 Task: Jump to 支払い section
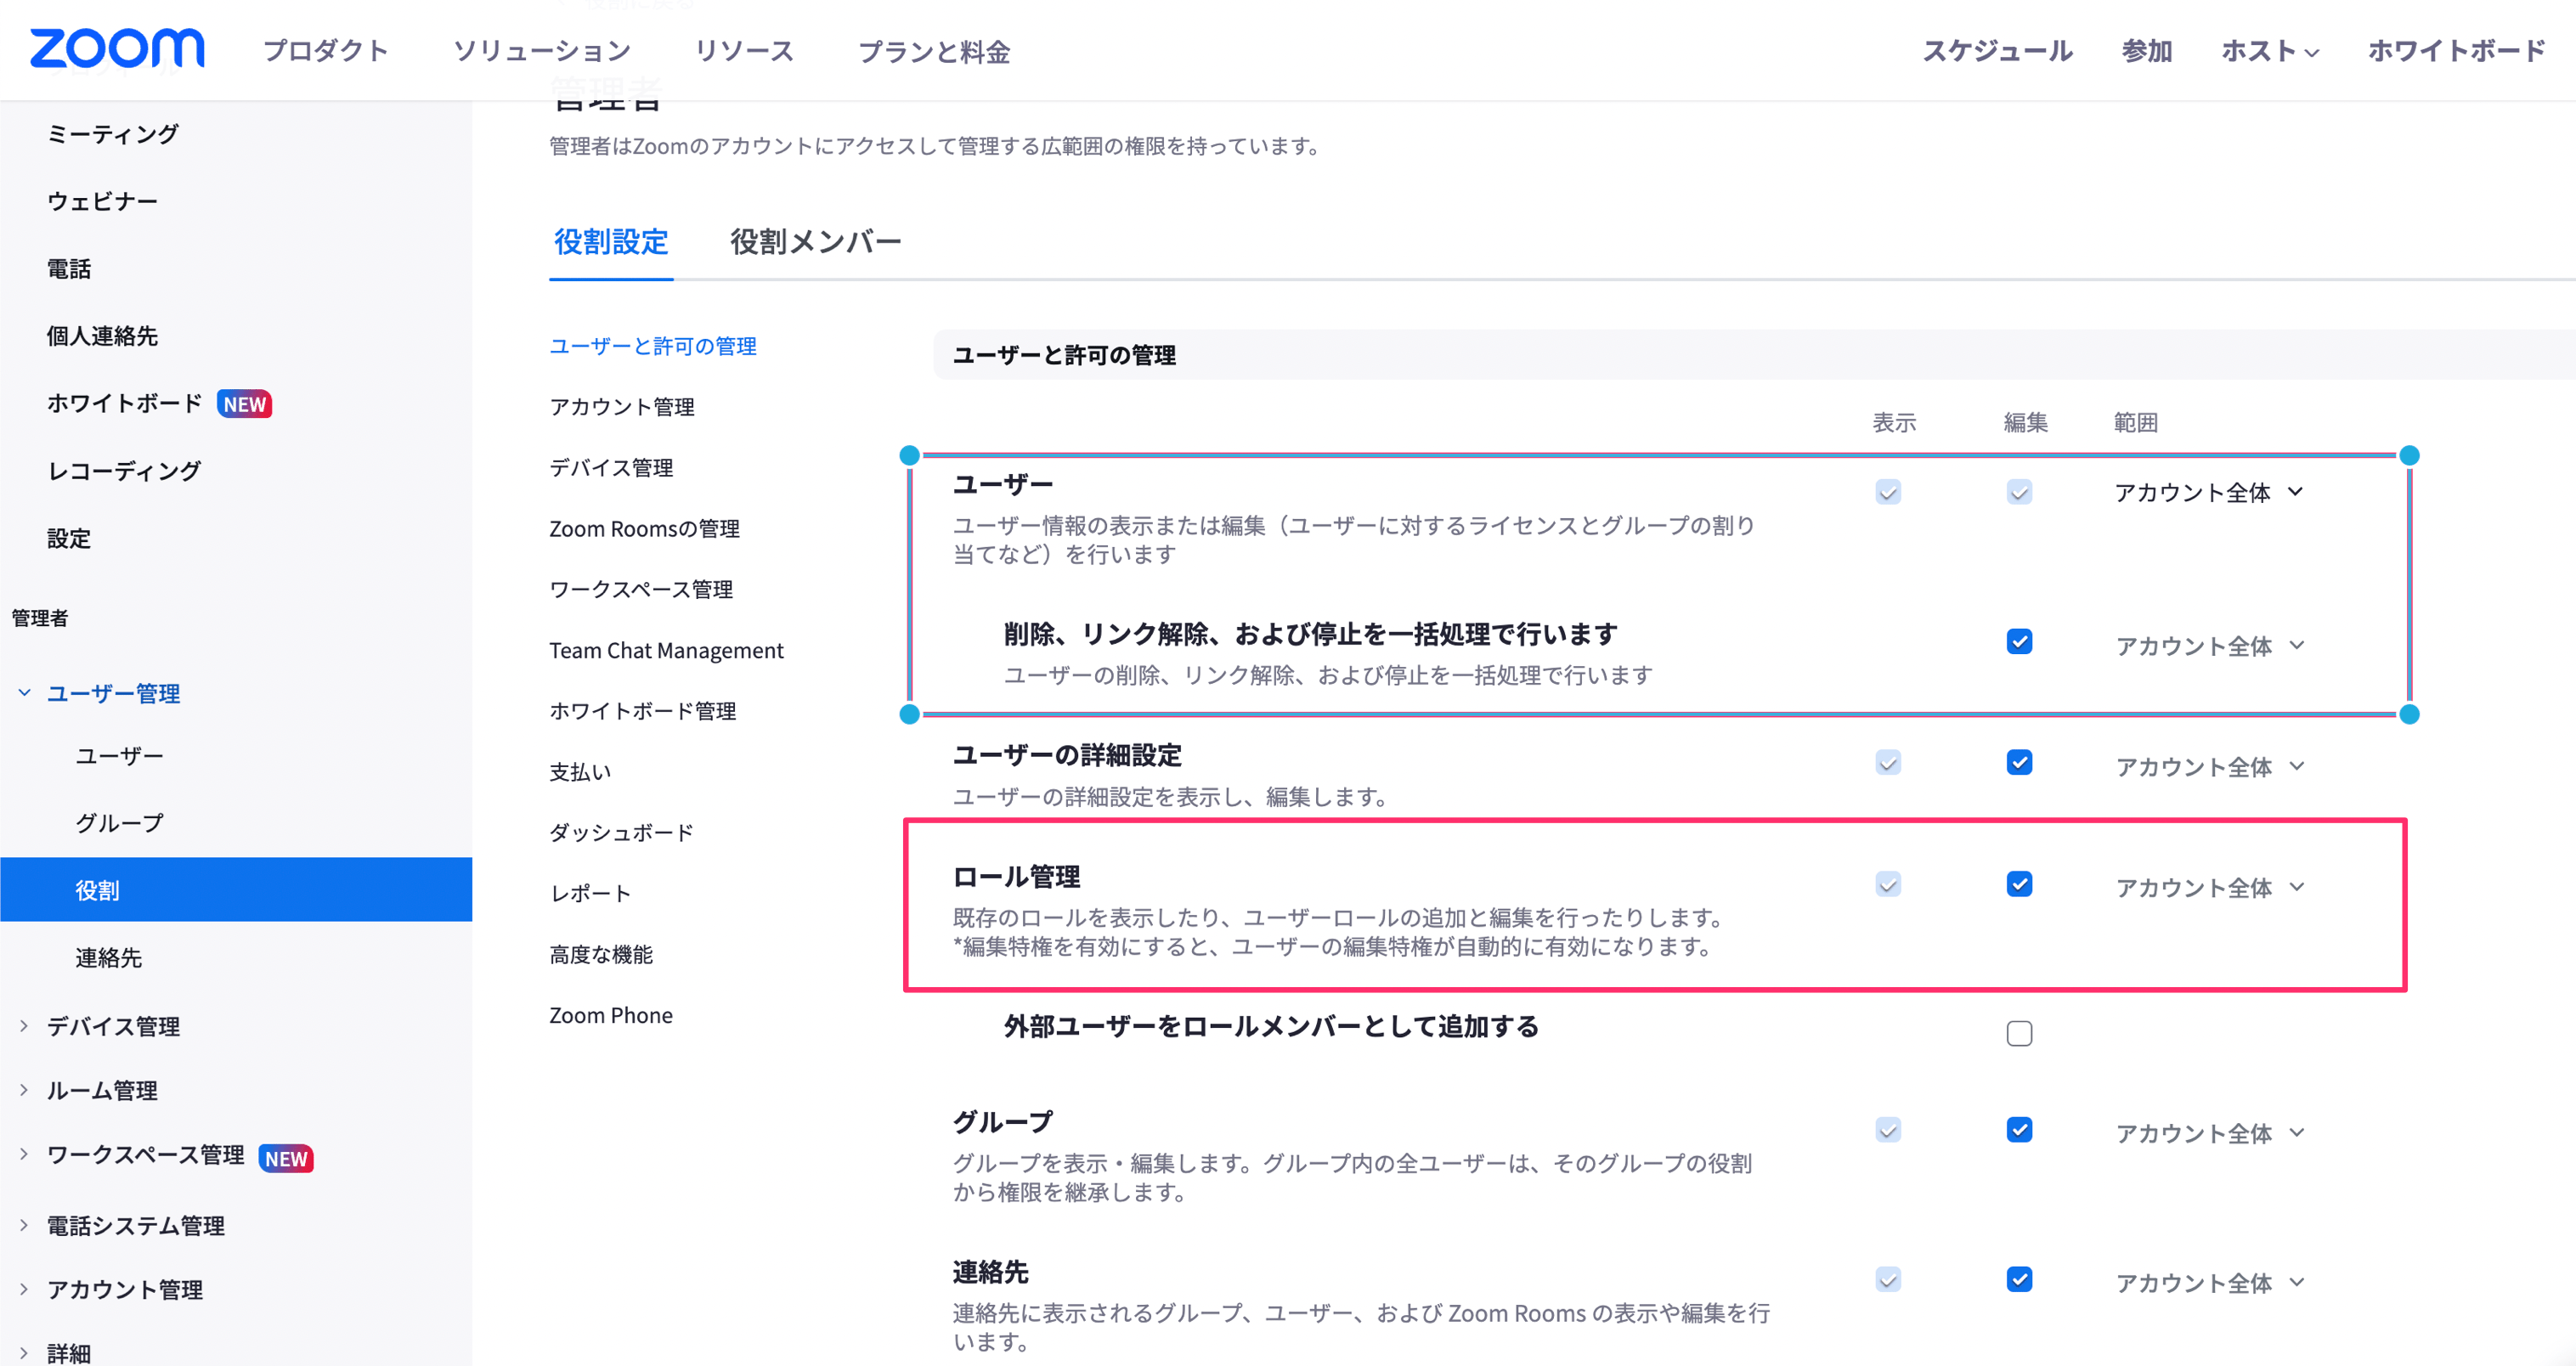pos(580,772)
